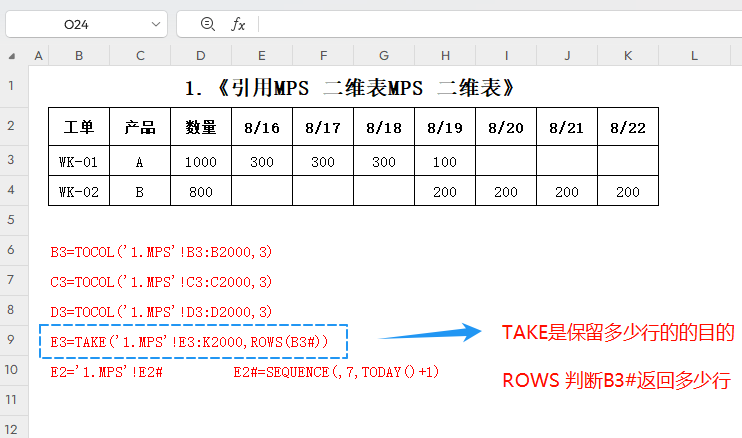Click the 8/19 date header cell
This screenshot has width=742, height=438.
click(x=445, y=127)
